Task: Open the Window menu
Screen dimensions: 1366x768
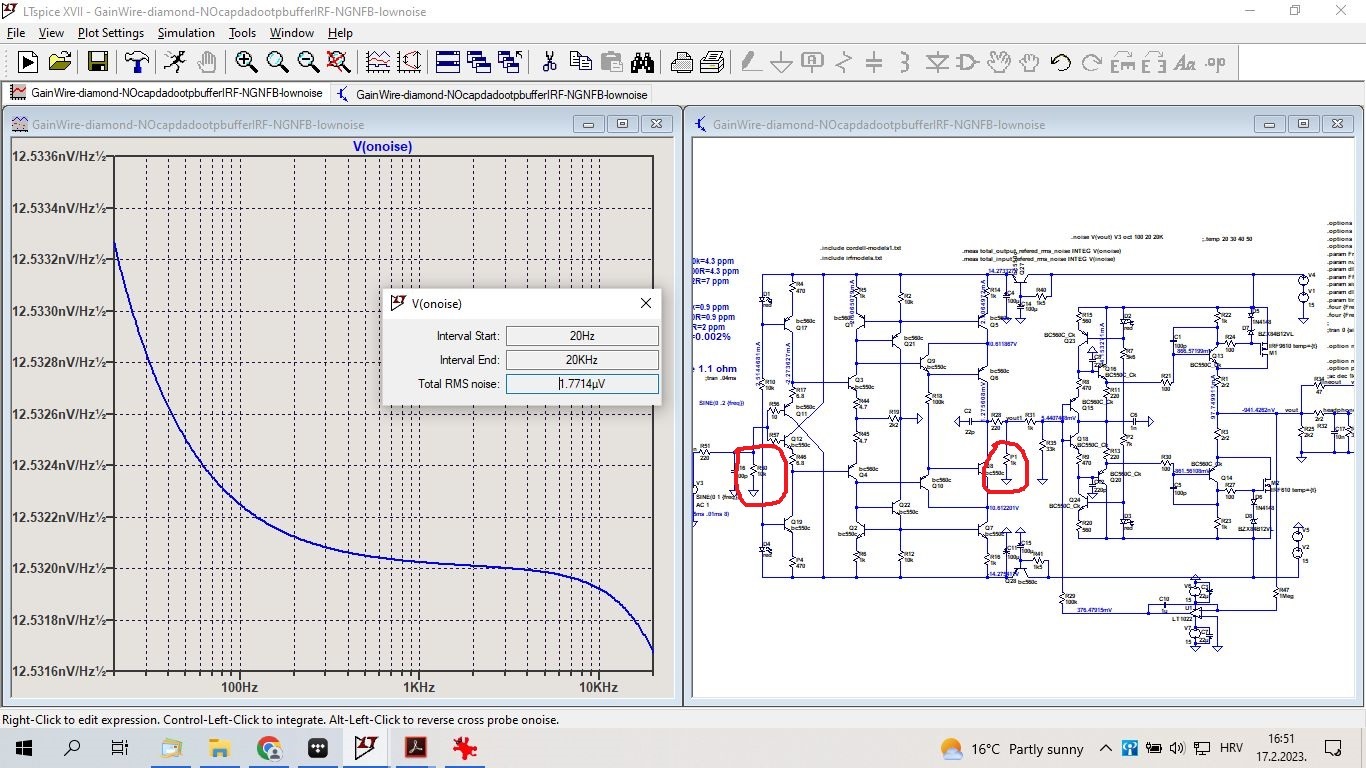Action: 291,33
